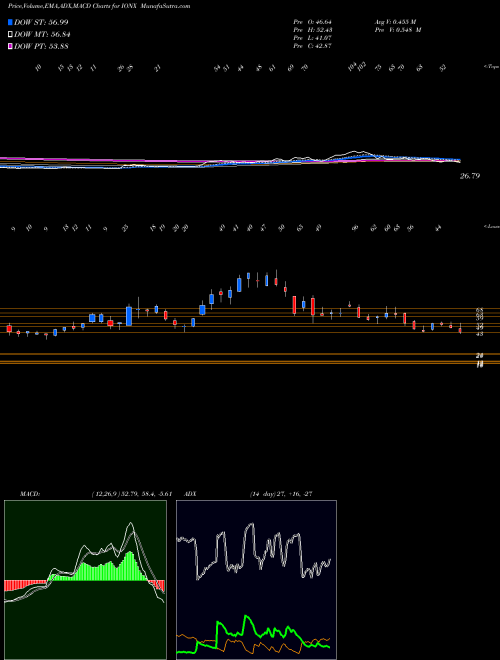The width and height of the screenshot is (500, 660).
Task: Click the 'Pre C: 42.87' close value
Action: point(313,46)
